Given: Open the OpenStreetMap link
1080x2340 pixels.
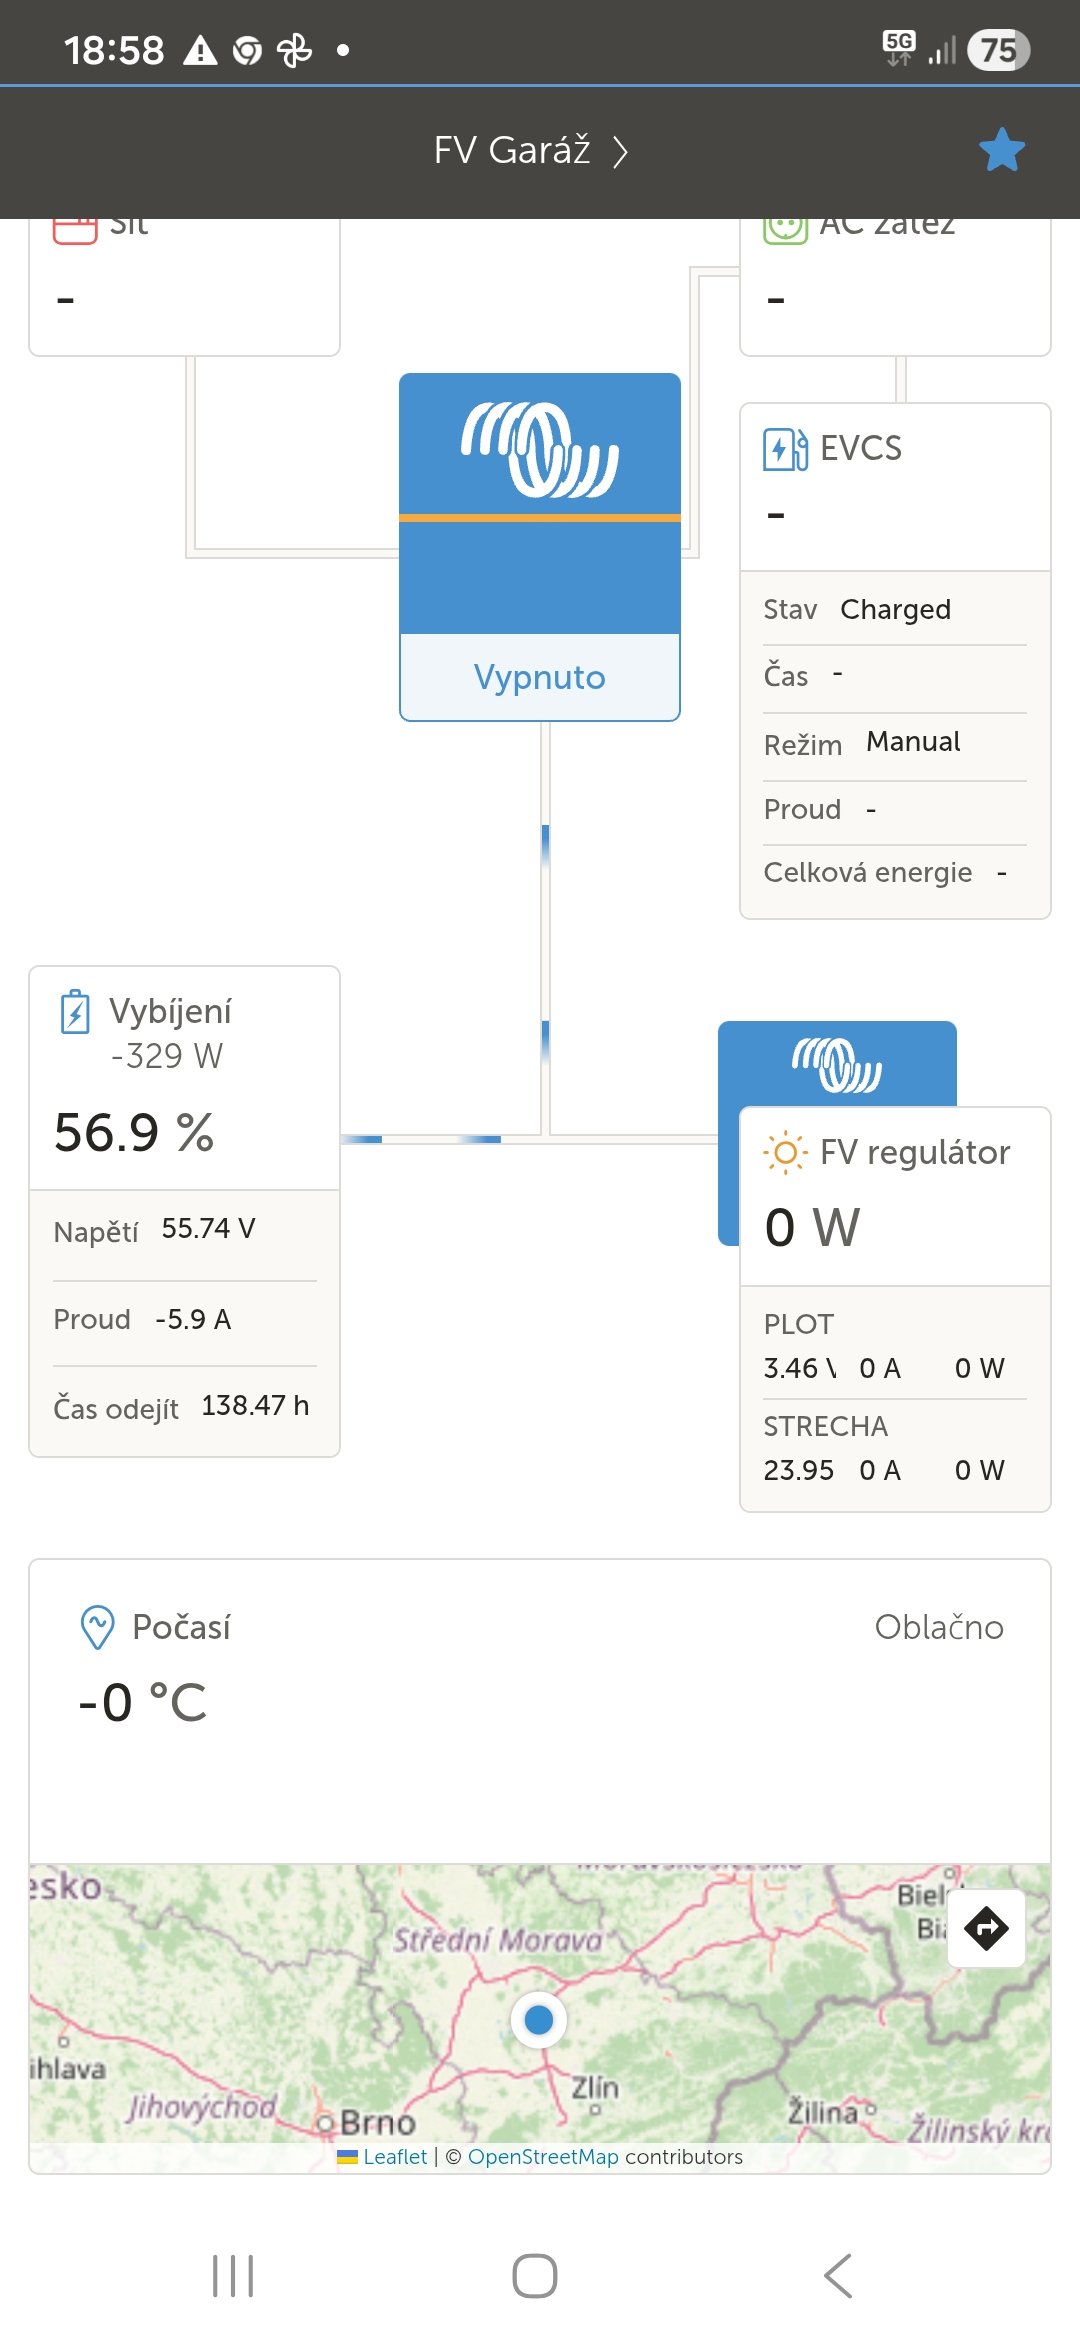Looking at the screenshot, I should (543, 2157).
